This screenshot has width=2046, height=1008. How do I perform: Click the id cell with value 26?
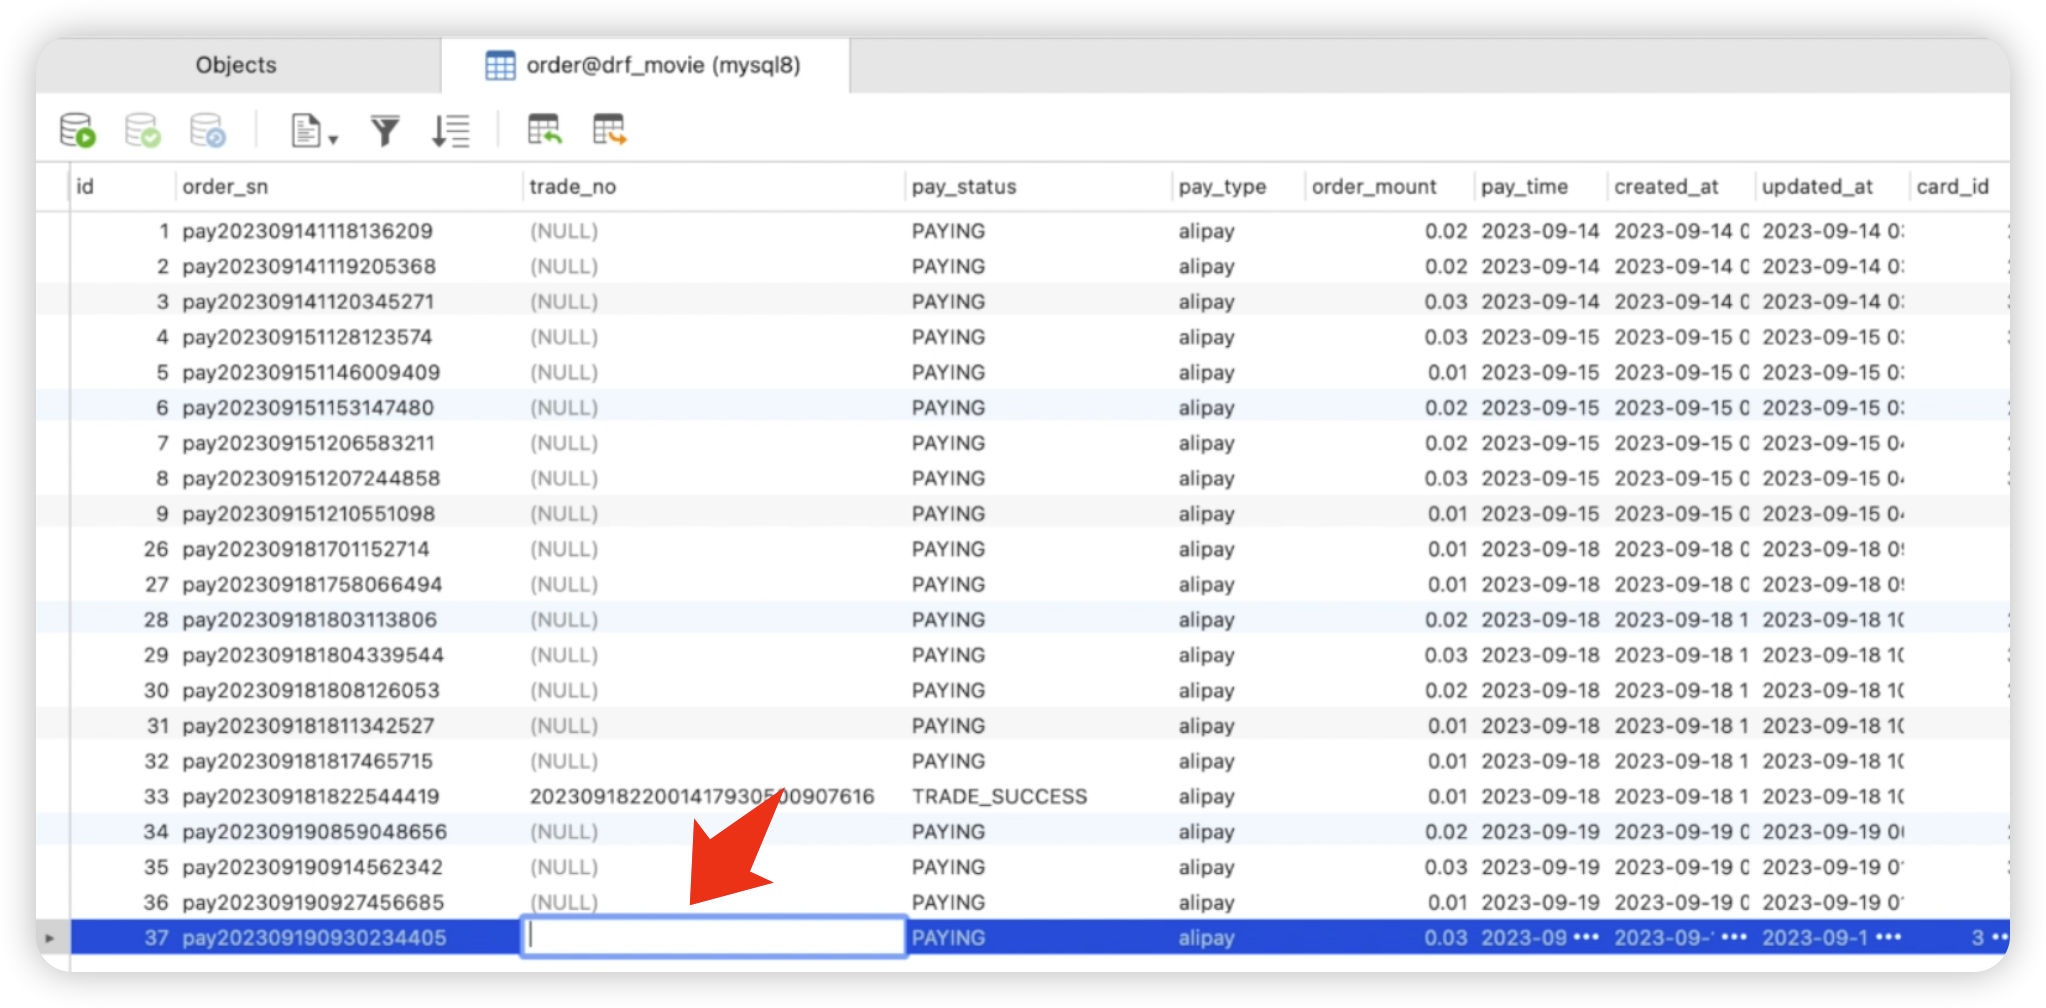tap(156, 549)
